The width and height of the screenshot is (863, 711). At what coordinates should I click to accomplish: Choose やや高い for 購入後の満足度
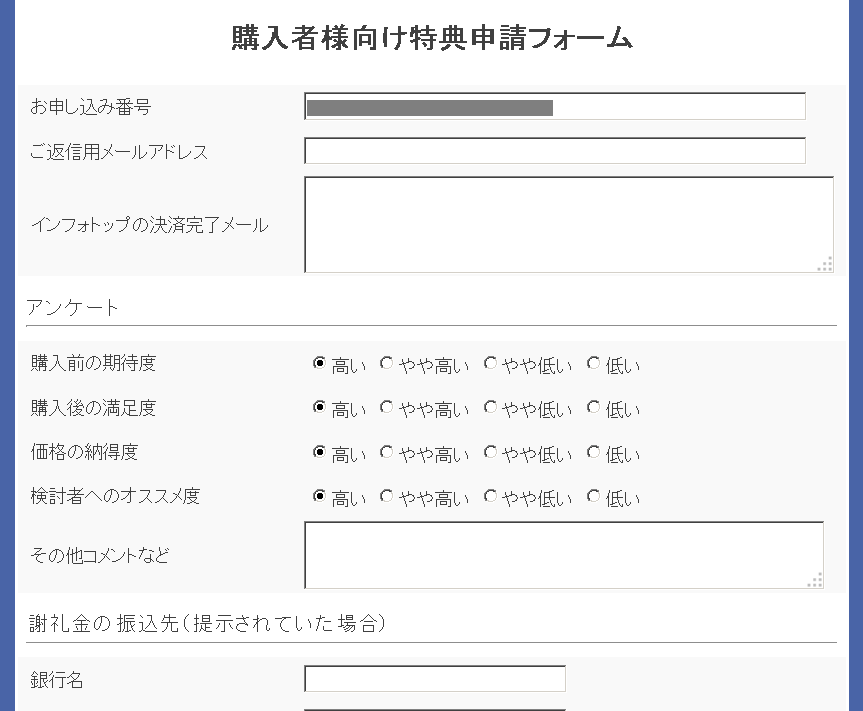tap(386, 407)
